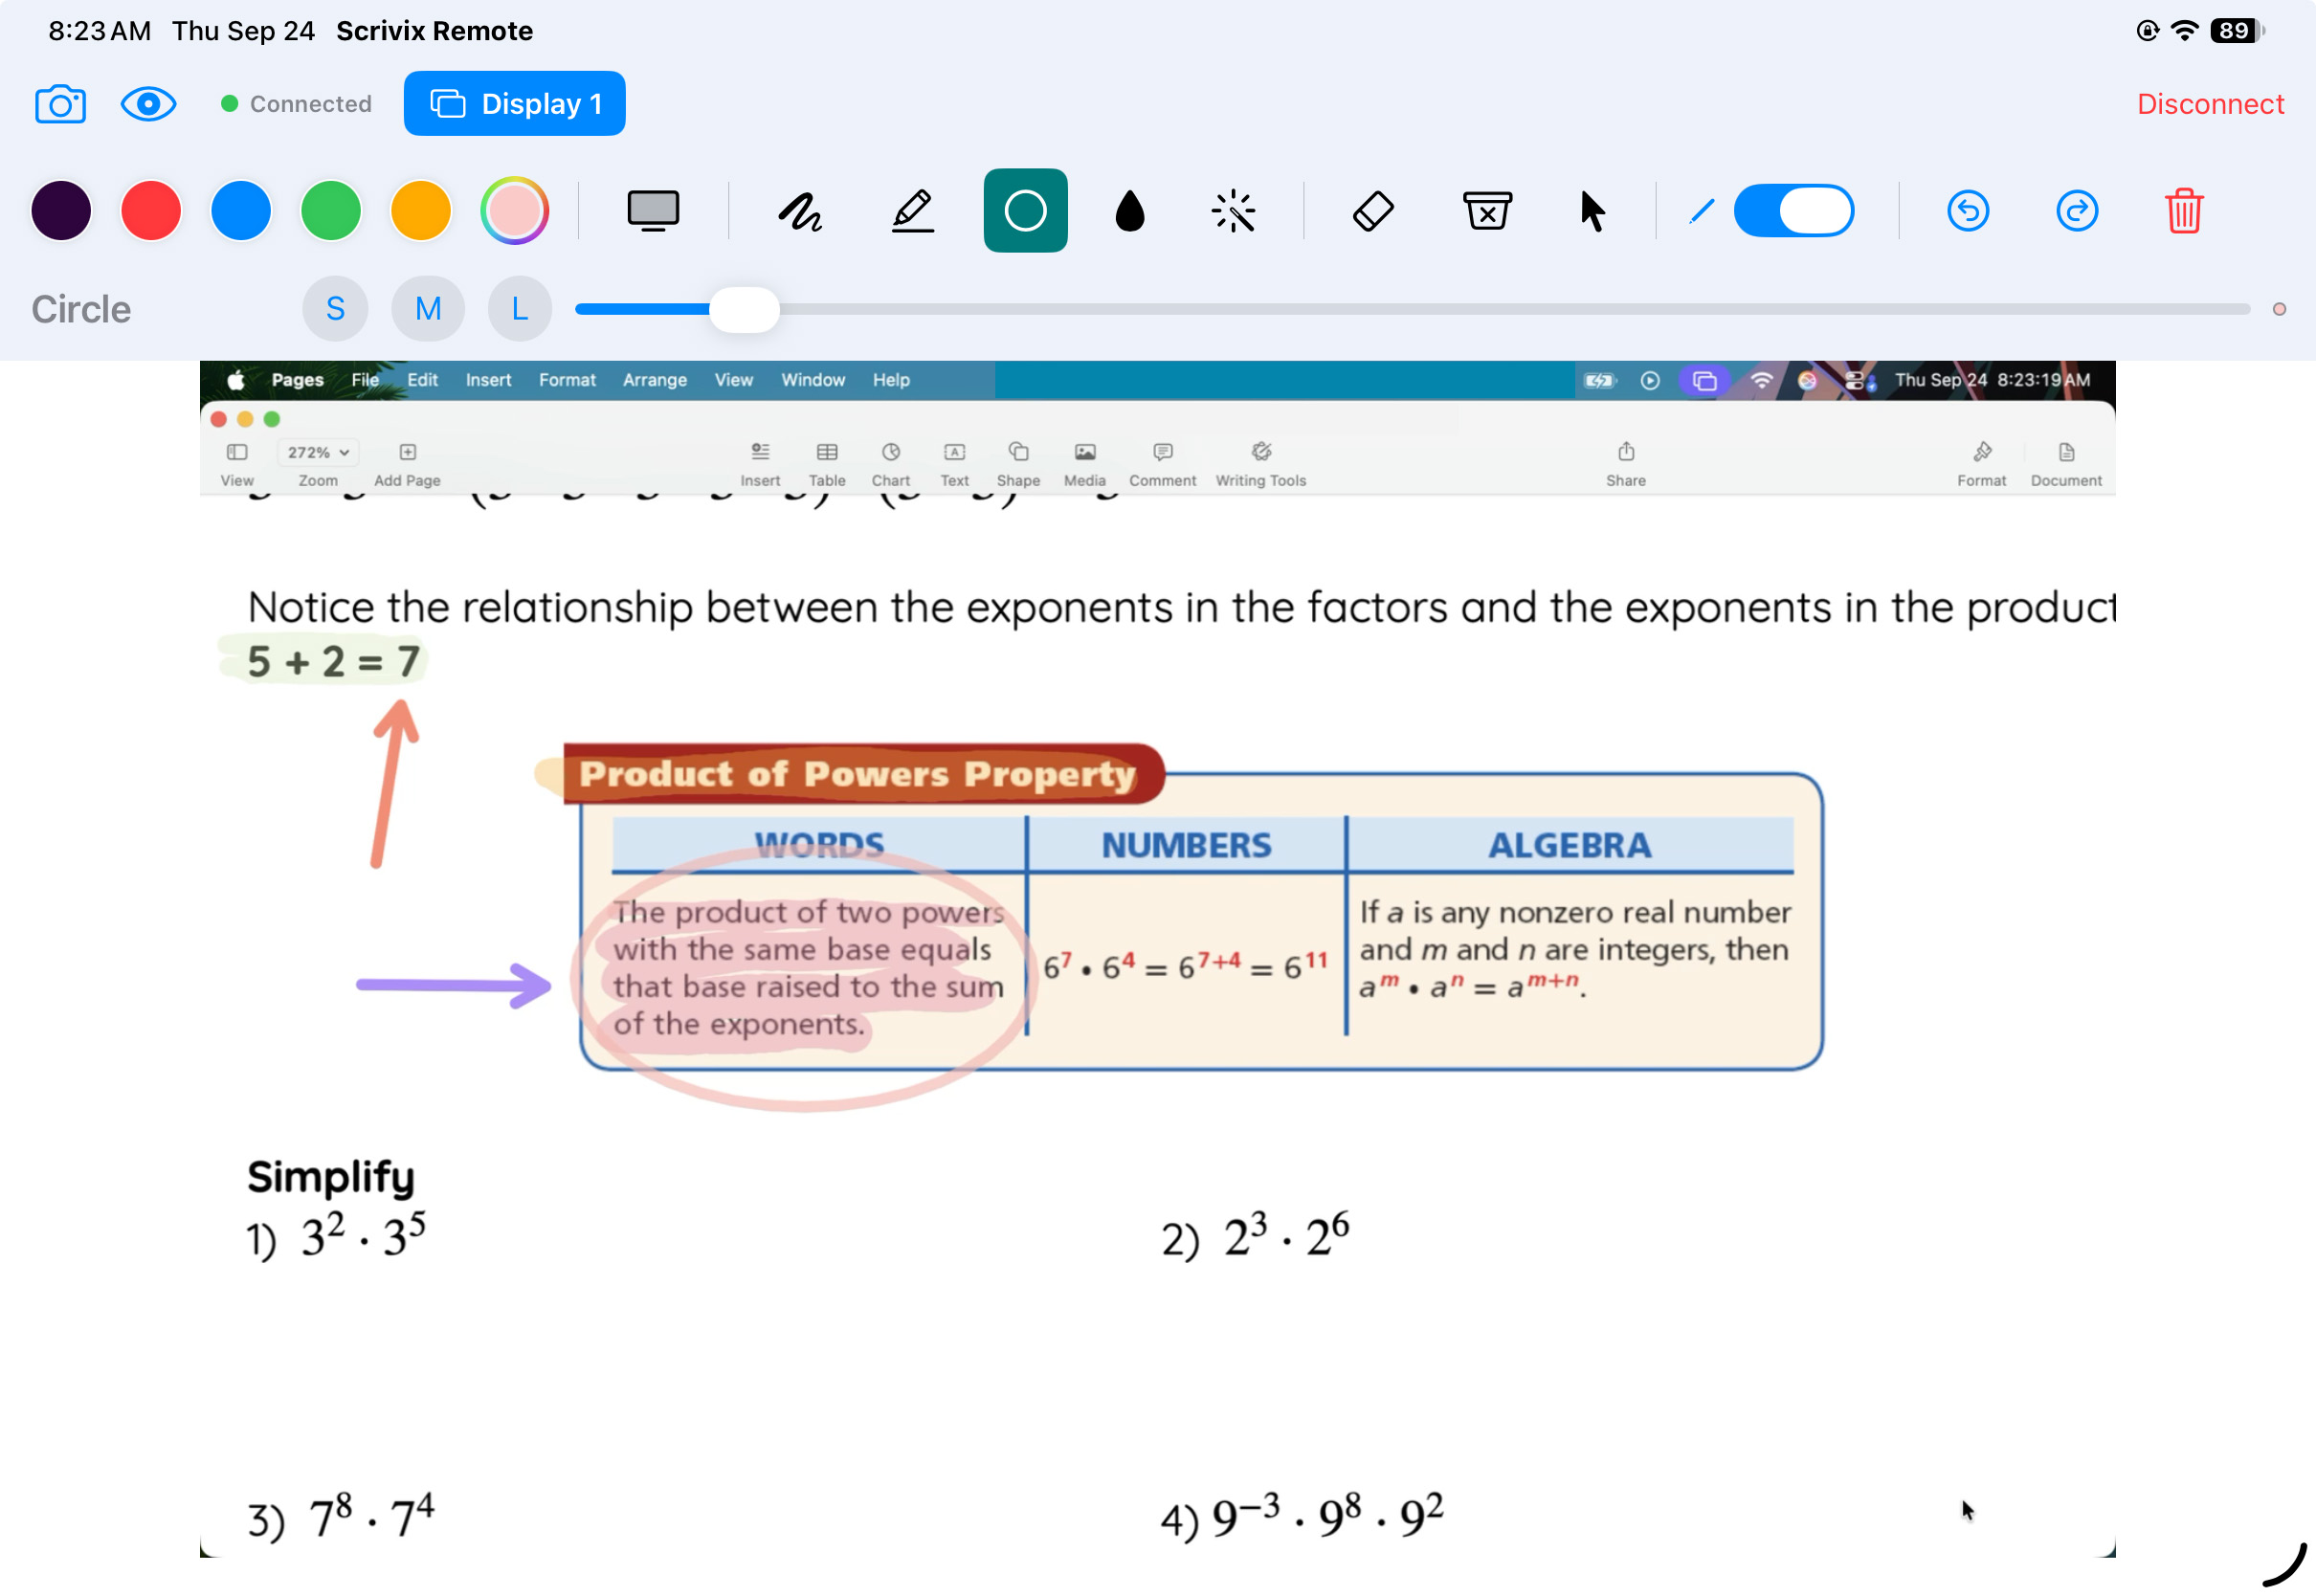Open the Display 1 selector
Screen dimensions: 2316x1596
[x=514, y=103]
